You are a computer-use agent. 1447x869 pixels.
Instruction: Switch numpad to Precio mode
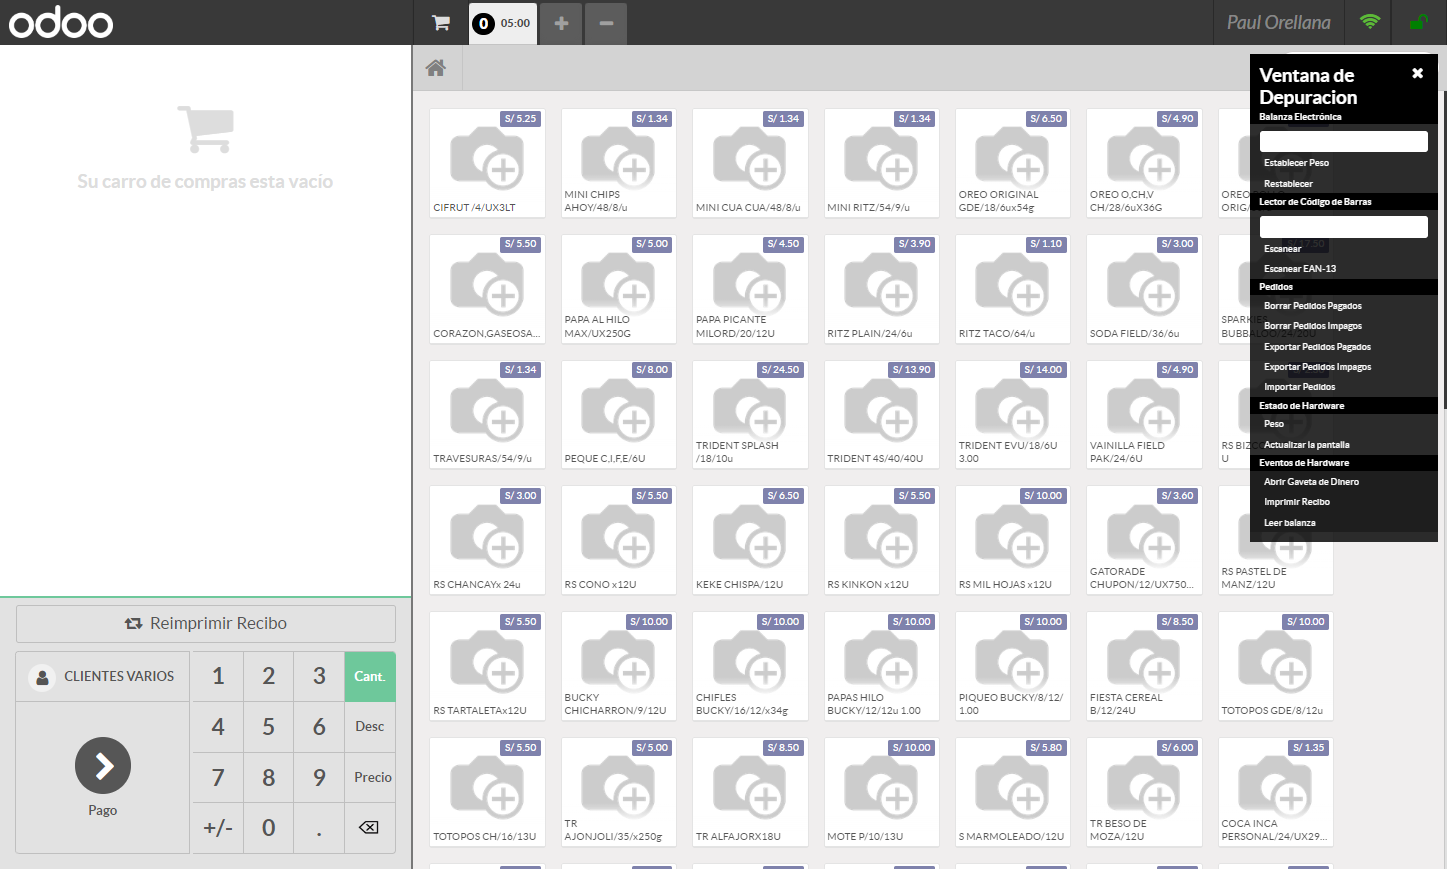click(370, 777)
